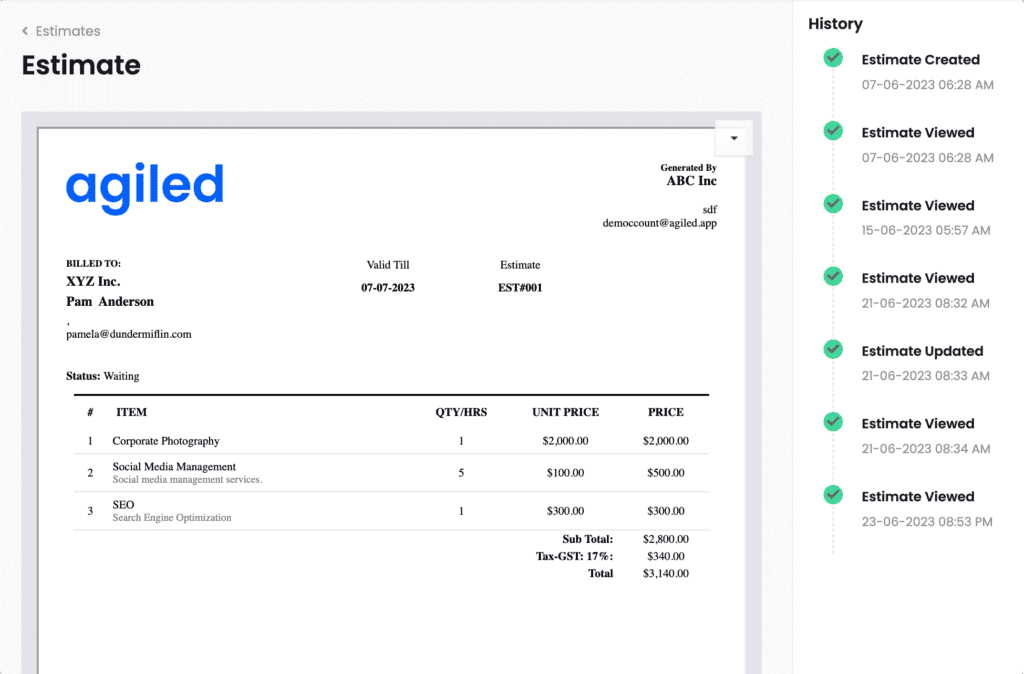Viewport: 1024px width, 674px height.
Task: Go back to the Estimates list
Action: tap(67, 32)
